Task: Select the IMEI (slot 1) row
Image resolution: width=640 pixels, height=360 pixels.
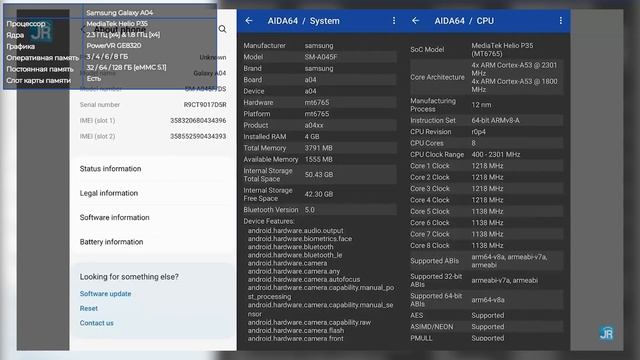Action: coord(153,120)
